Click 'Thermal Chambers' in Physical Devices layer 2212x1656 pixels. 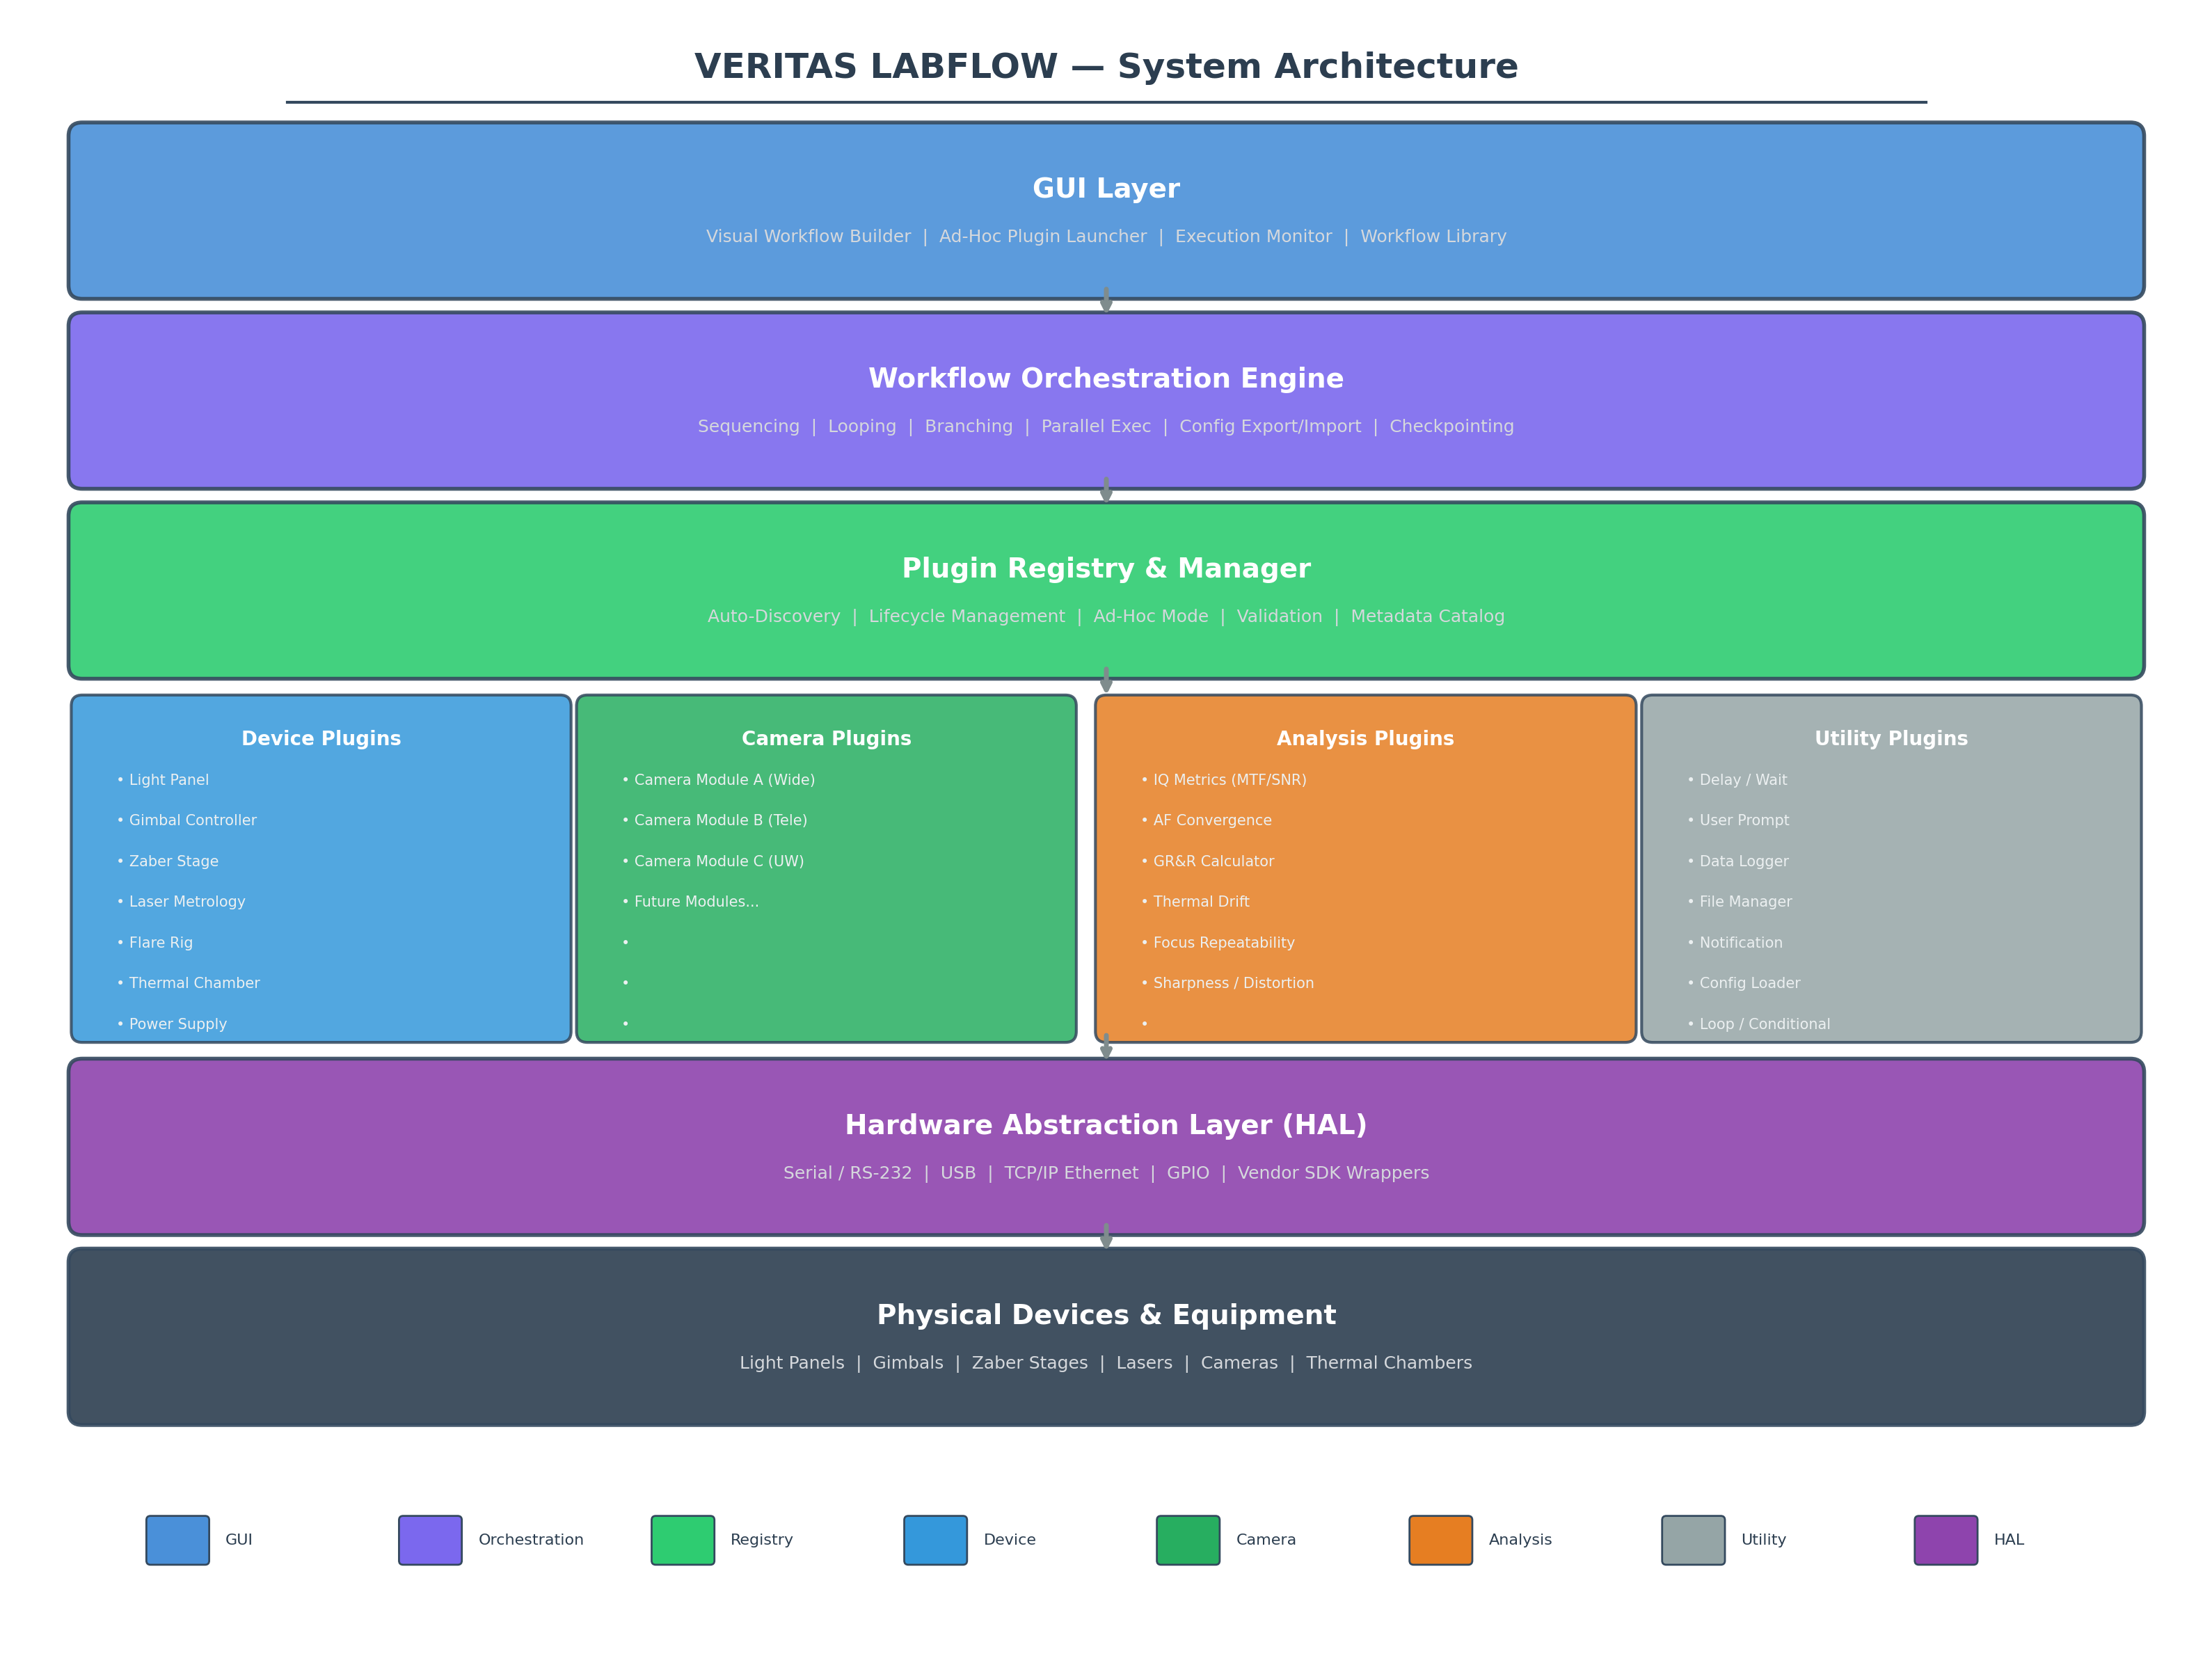tap(1389, 1363)
